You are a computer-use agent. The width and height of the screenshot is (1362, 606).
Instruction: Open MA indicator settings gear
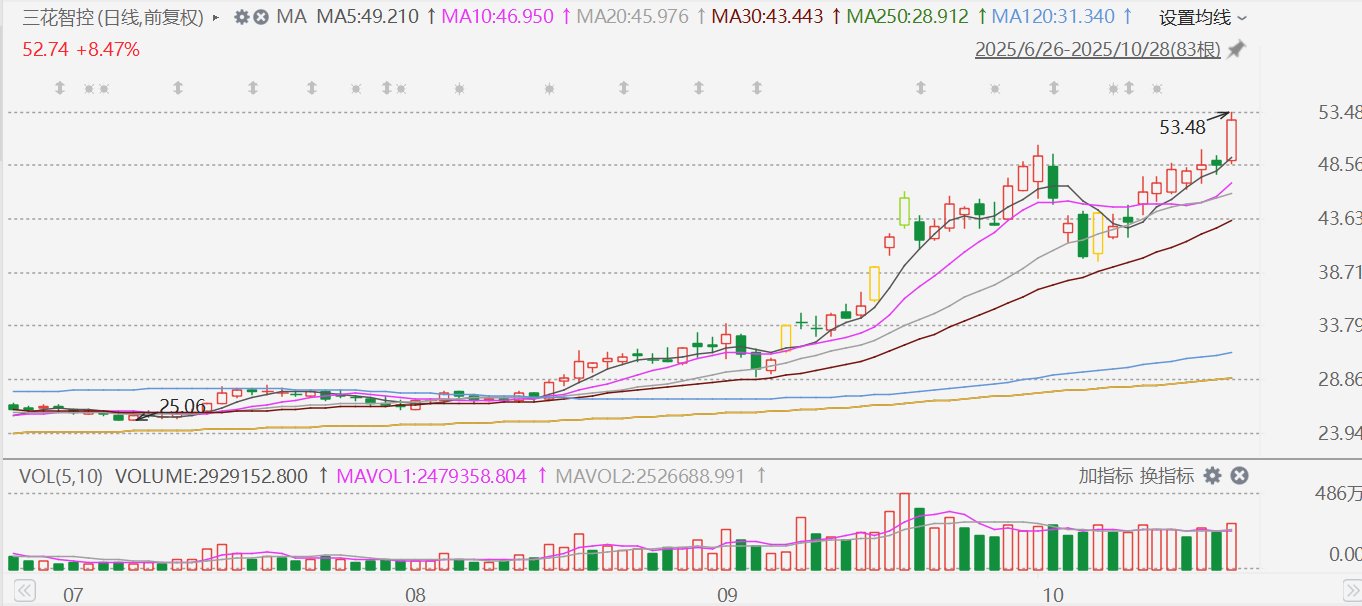pos(241,17)
